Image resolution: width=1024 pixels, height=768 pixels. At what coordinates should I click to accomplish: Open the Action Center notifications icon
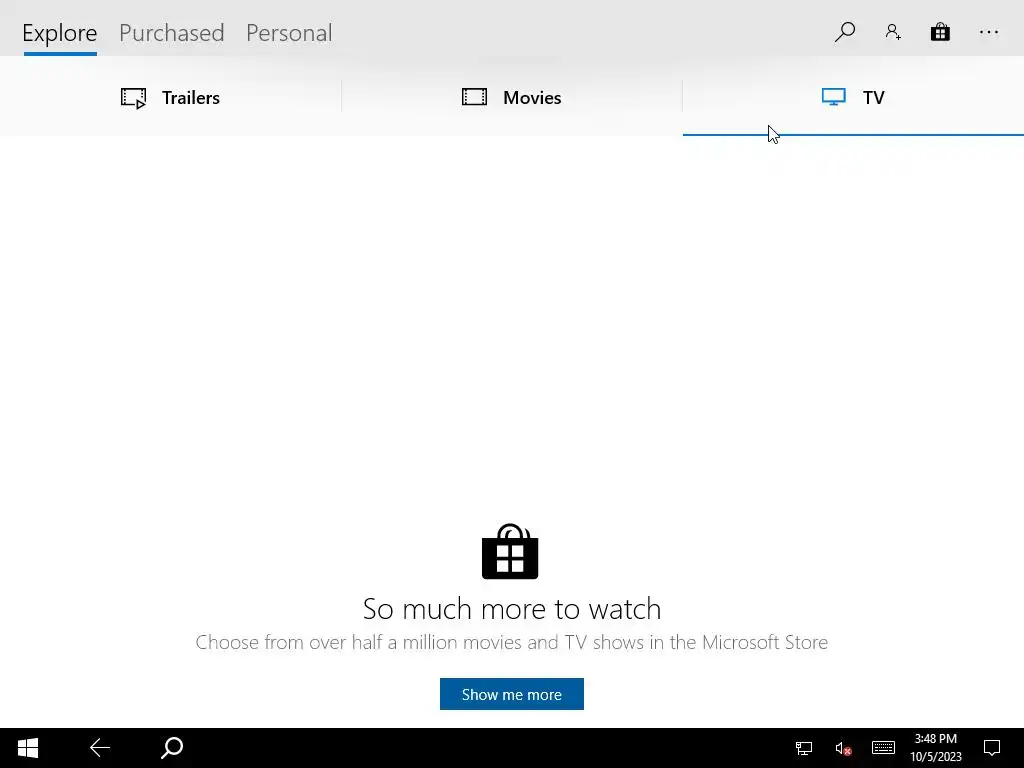(992, 748)
